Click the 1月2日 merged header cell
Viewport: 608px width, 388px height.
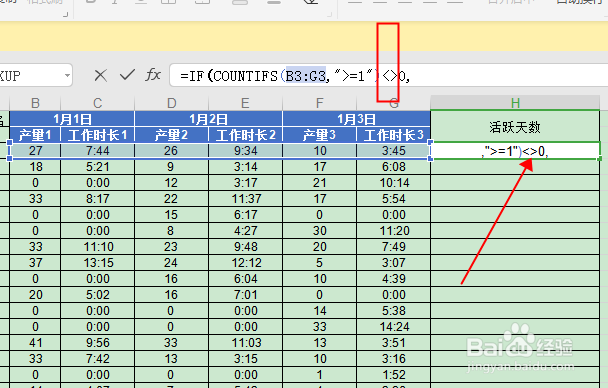209,119
